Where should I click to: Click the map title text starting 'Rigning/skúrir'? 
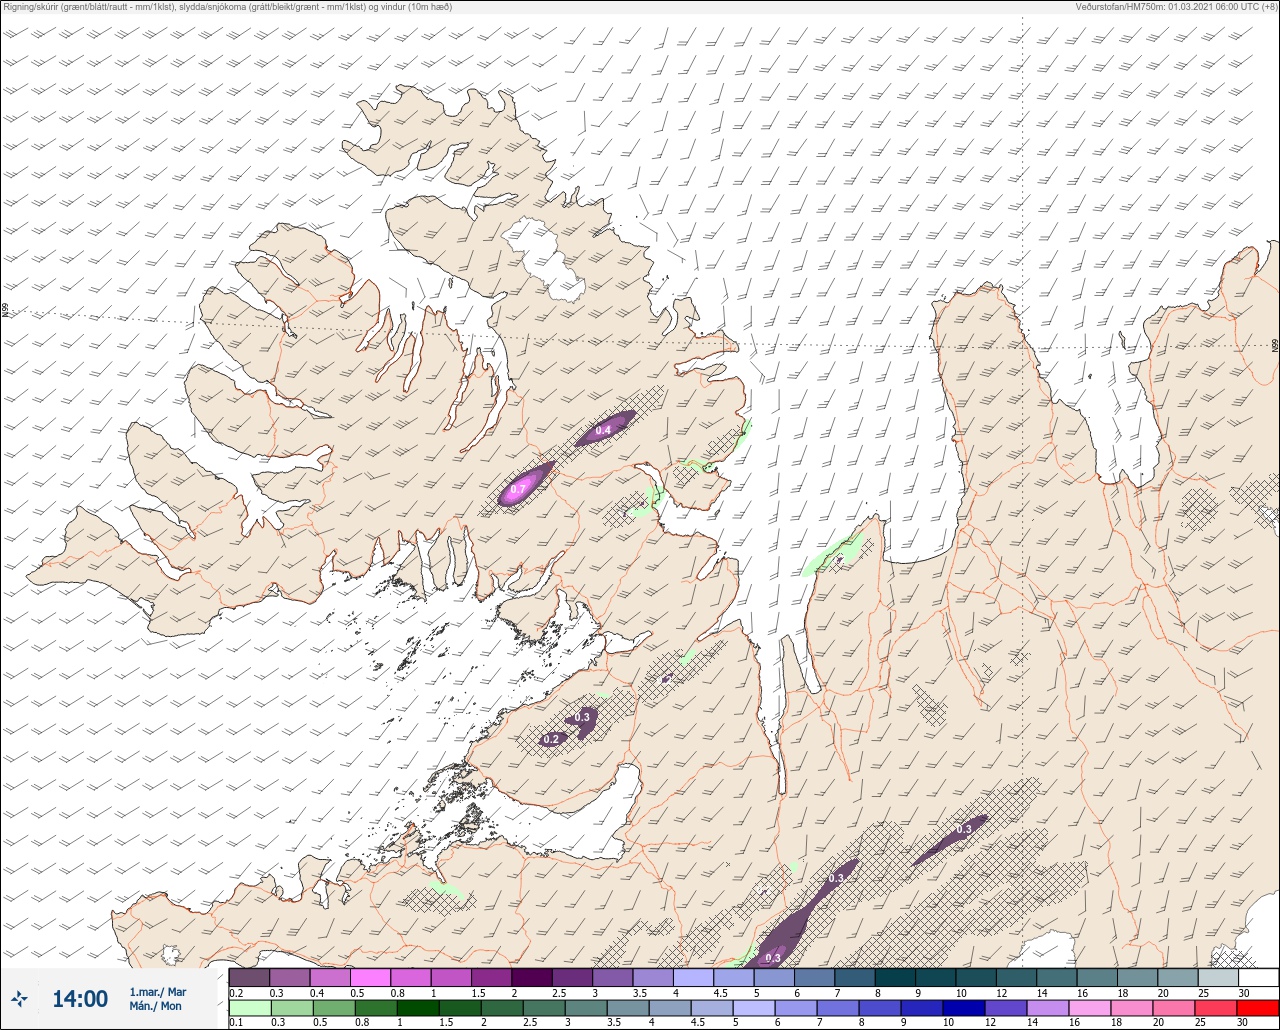coord(228,7)
